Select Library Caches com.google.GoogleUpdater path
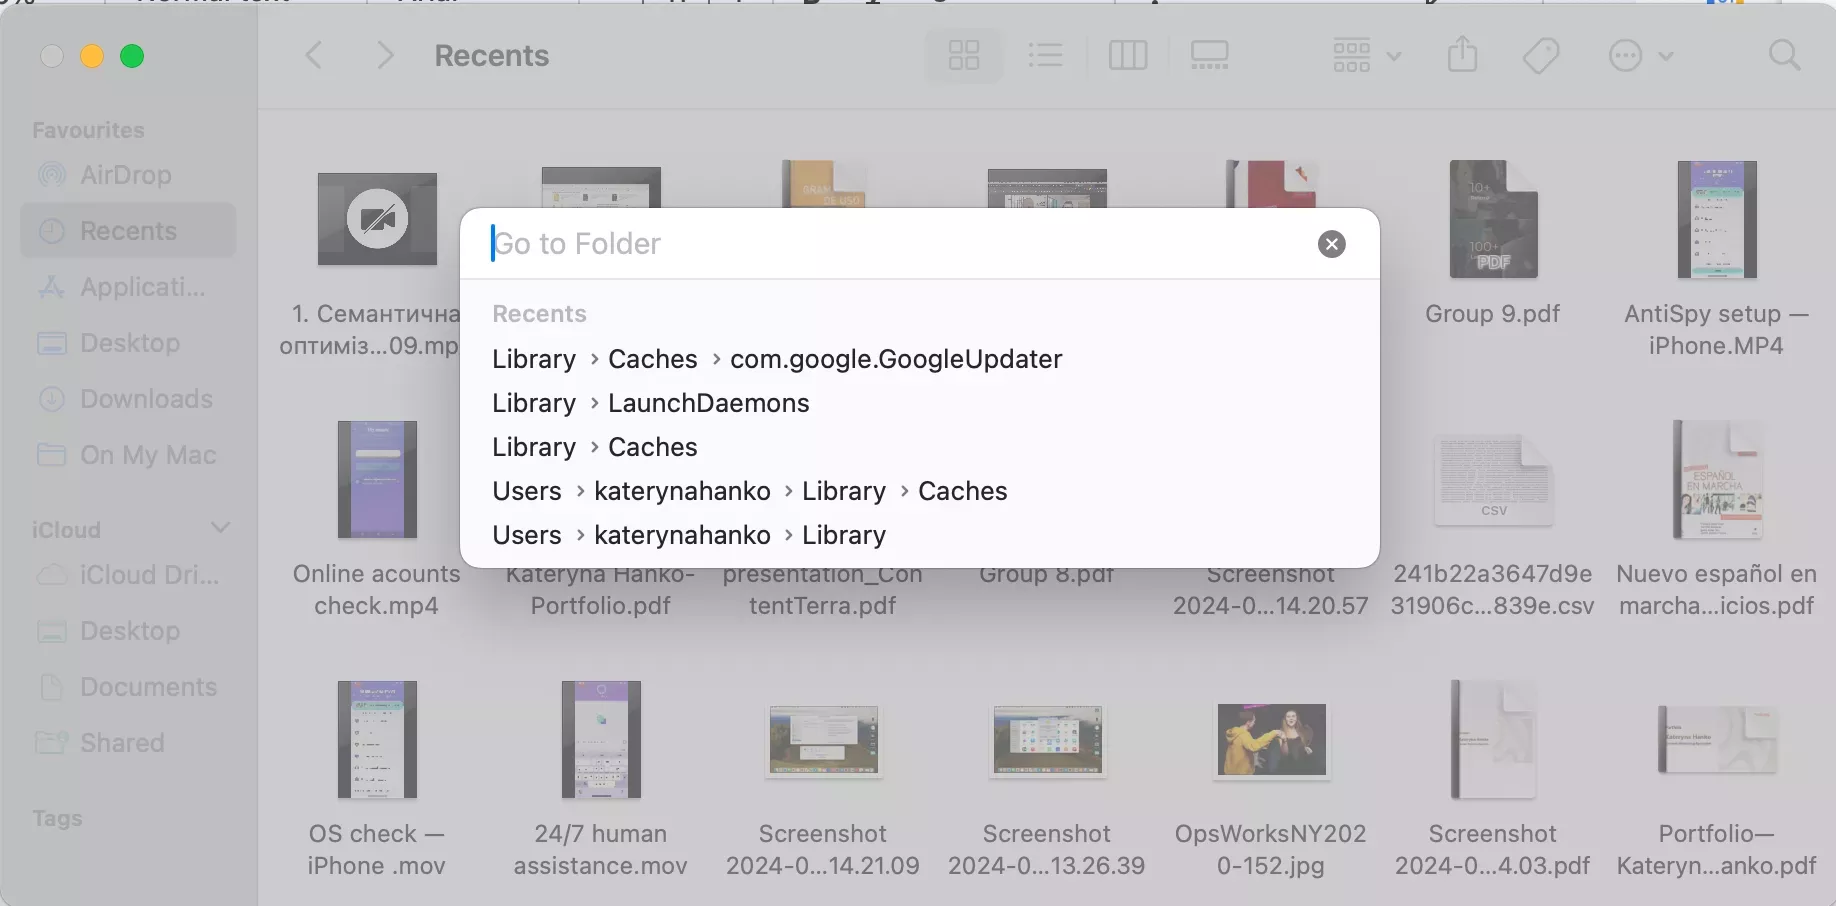1836x906 pixels. 776,359
